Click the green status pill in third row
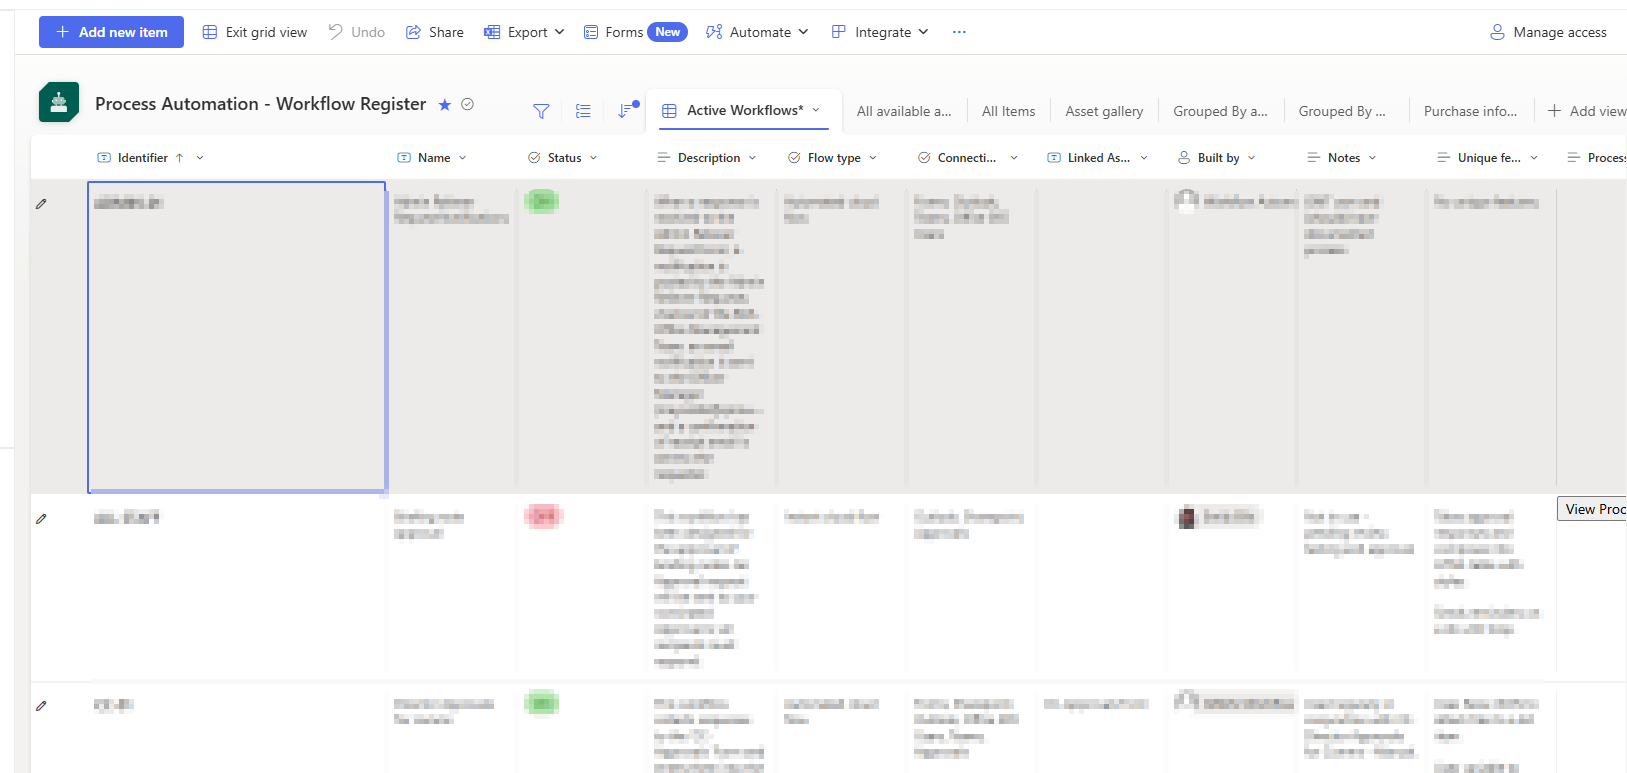This screenshot has width=1627, height=773. (542, 703)
